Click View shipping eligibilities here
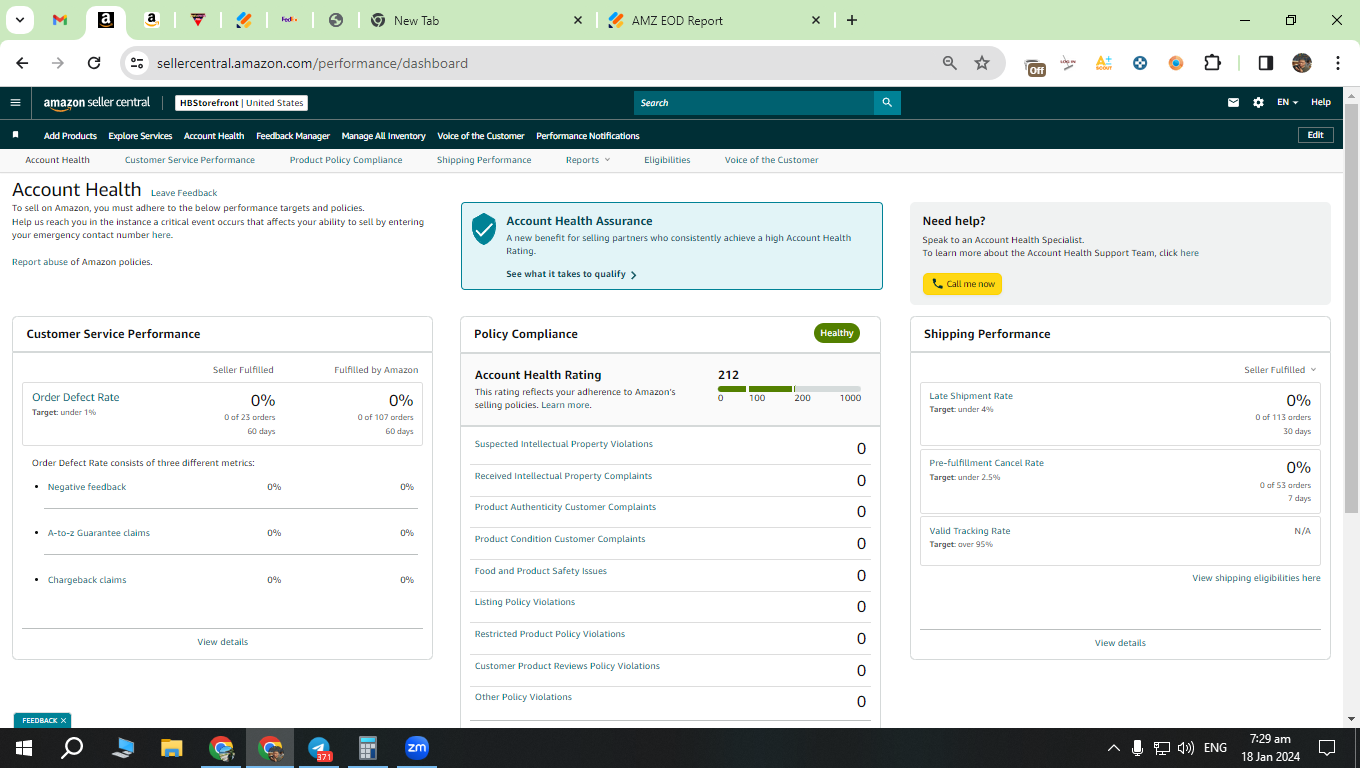1360x768 pixels. (1256, 578)
